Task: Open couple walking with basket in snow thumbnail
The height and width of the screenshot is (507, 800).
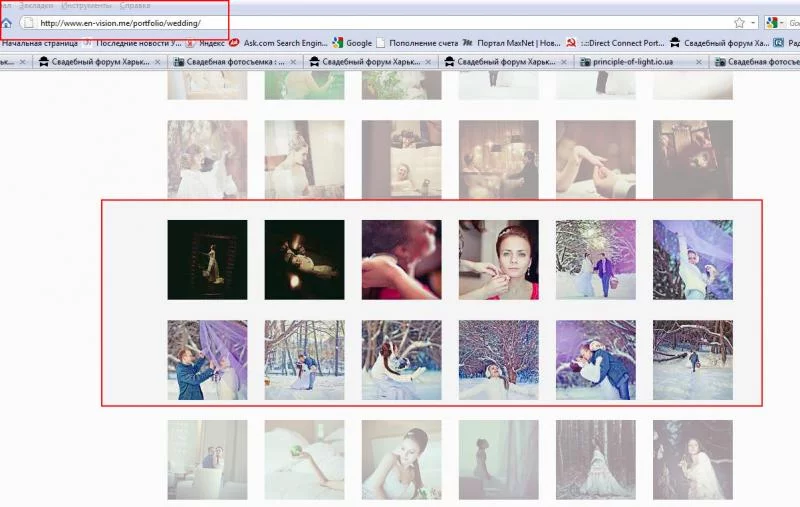Action: click(x=596, y=260)
